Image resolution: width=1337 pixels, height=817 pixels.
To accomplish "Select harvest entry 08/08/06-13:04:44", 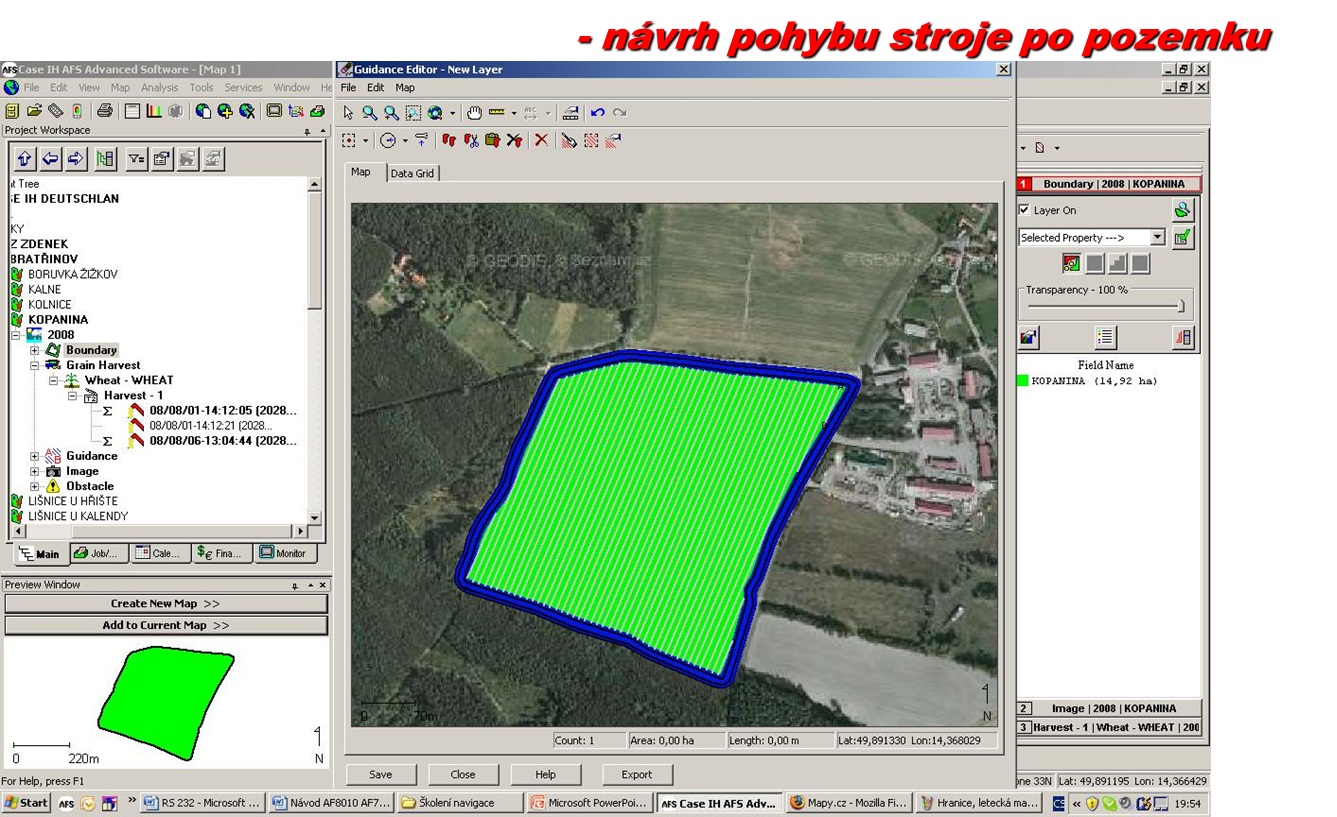I will (x=222, y=441).
